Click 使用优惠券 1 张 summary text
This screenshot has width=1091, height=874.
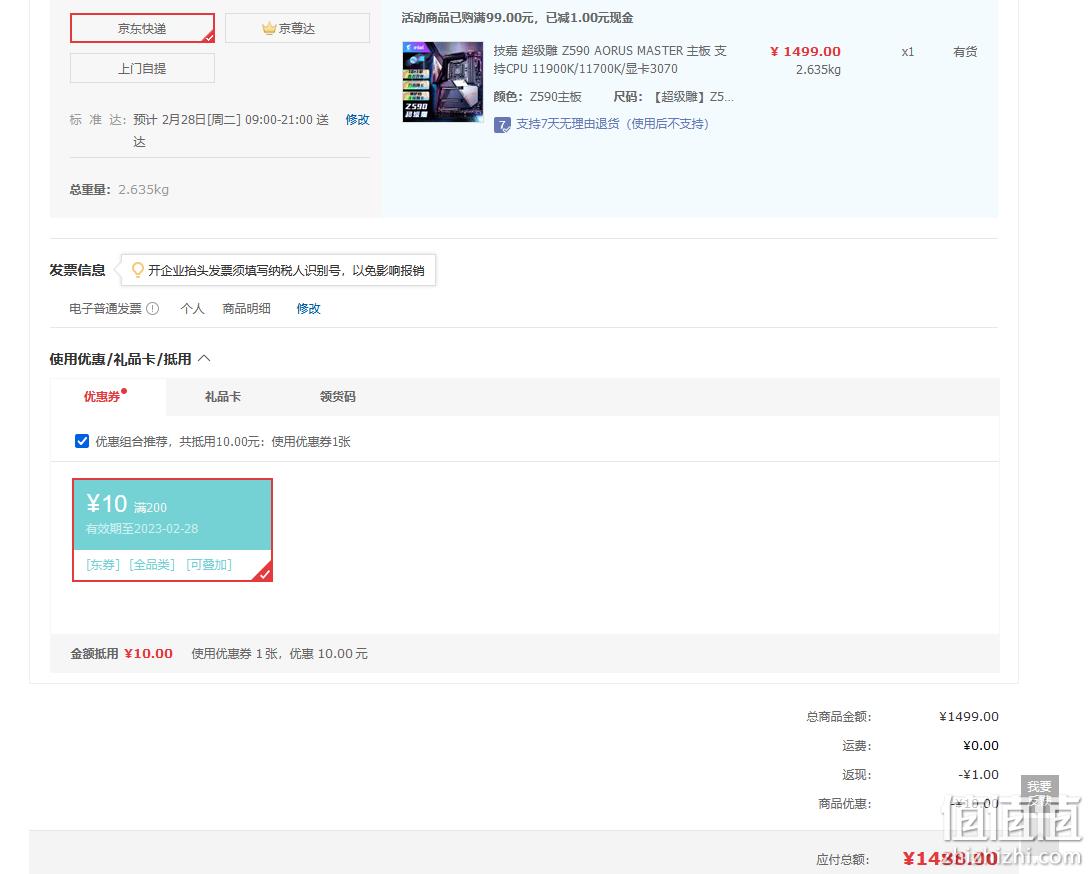280,653
